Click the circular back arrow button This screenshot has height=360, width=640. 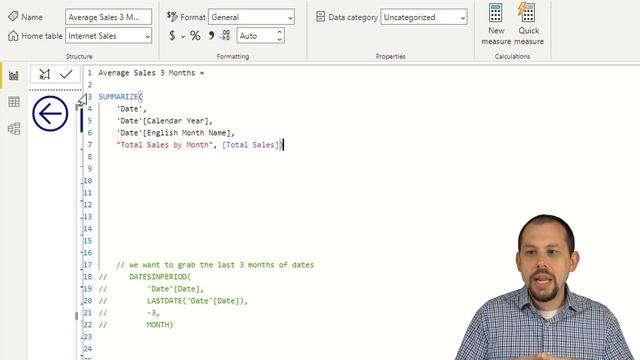(50, 113)
